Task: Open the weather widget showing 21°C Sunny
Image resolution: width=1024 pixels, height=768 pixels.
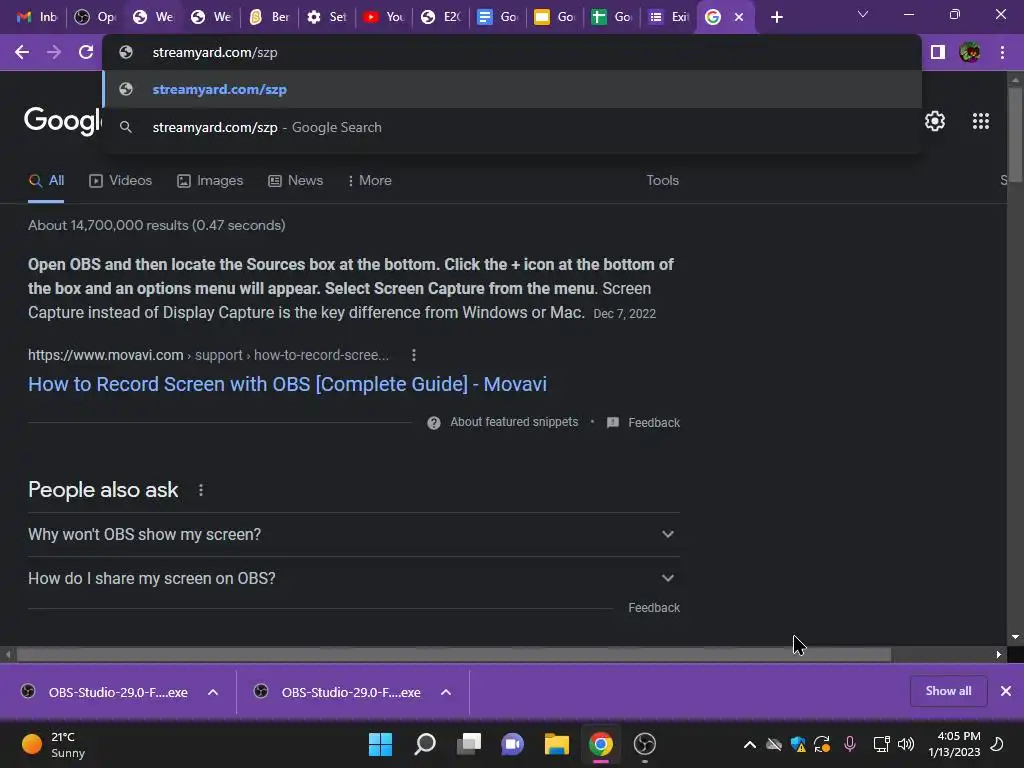Action: (x=55, y=744)
